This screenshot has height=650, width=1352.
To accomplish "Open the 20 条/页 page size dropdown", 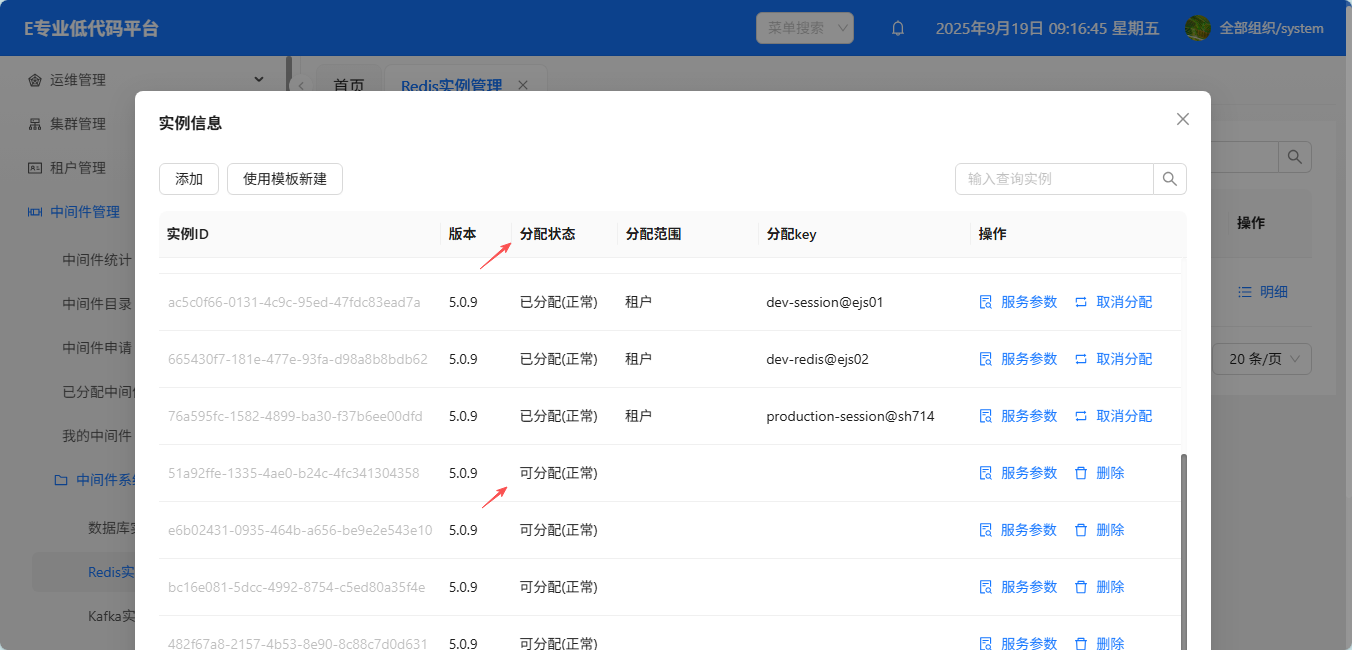I will [x=1261, y=359].
